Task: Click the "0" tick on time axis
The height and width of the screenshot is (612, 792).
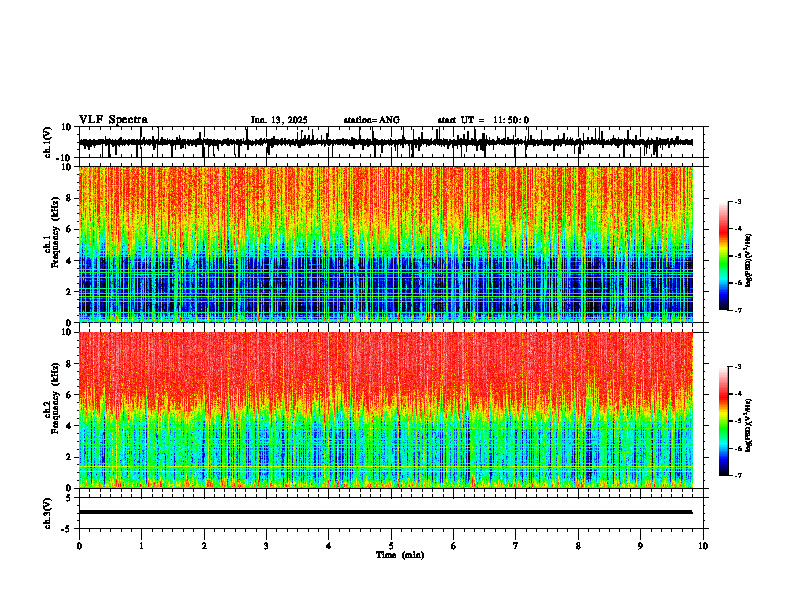Action: 79,546
